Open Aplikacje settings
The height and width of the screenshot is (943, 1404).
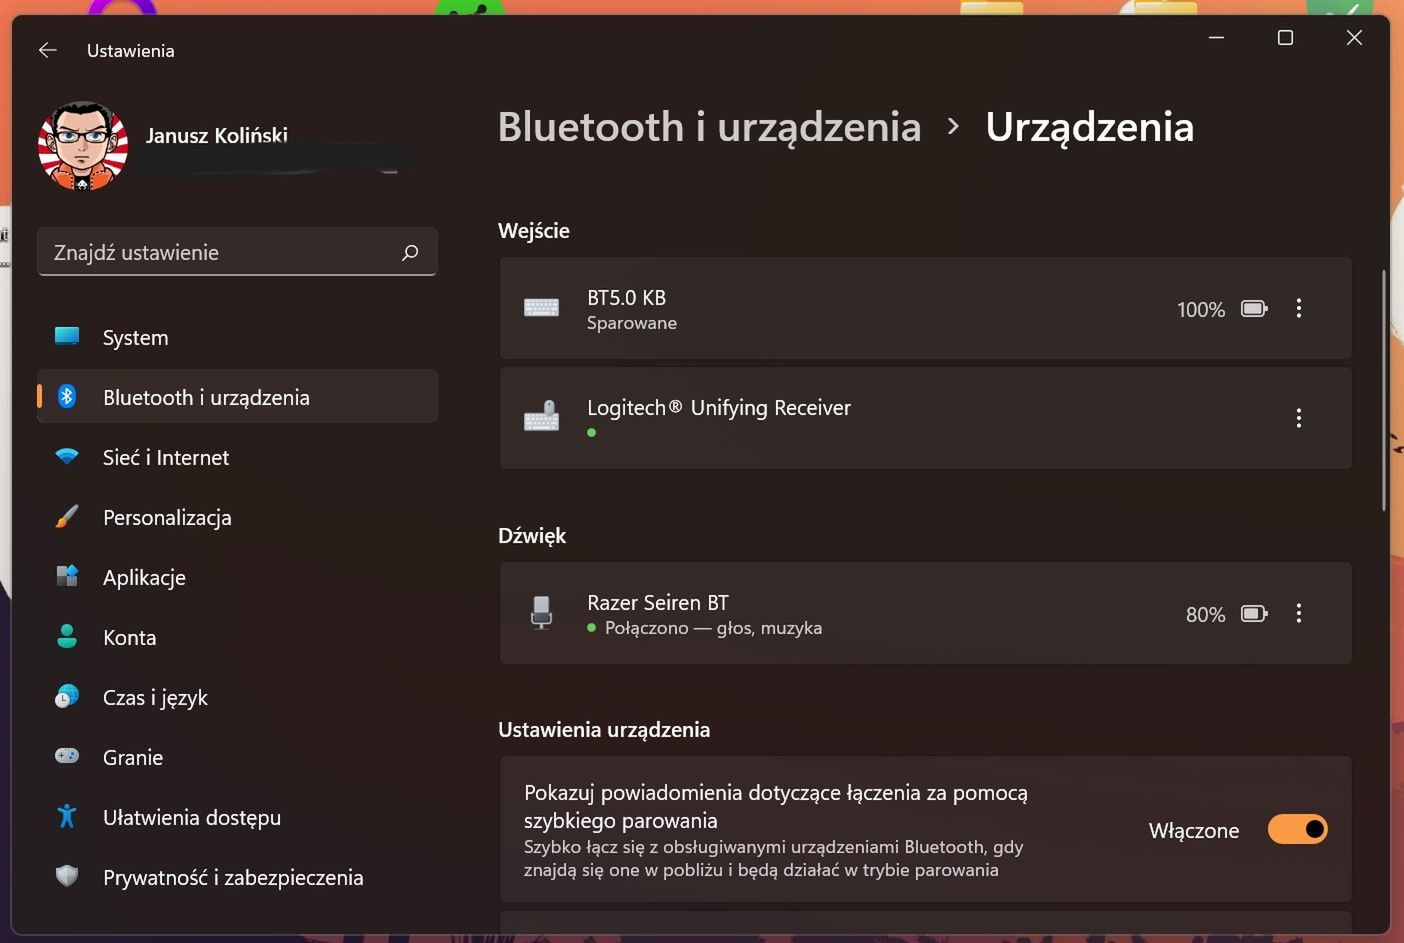(237, 577)
